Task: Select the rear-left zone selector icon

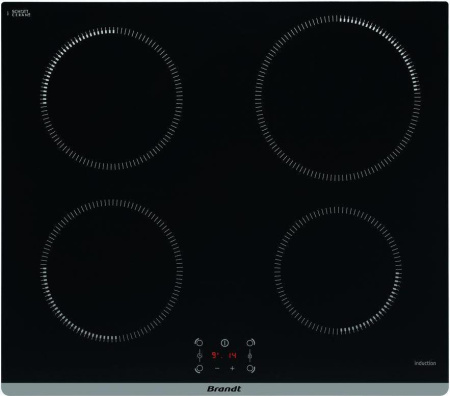Action: coord(199,342)
